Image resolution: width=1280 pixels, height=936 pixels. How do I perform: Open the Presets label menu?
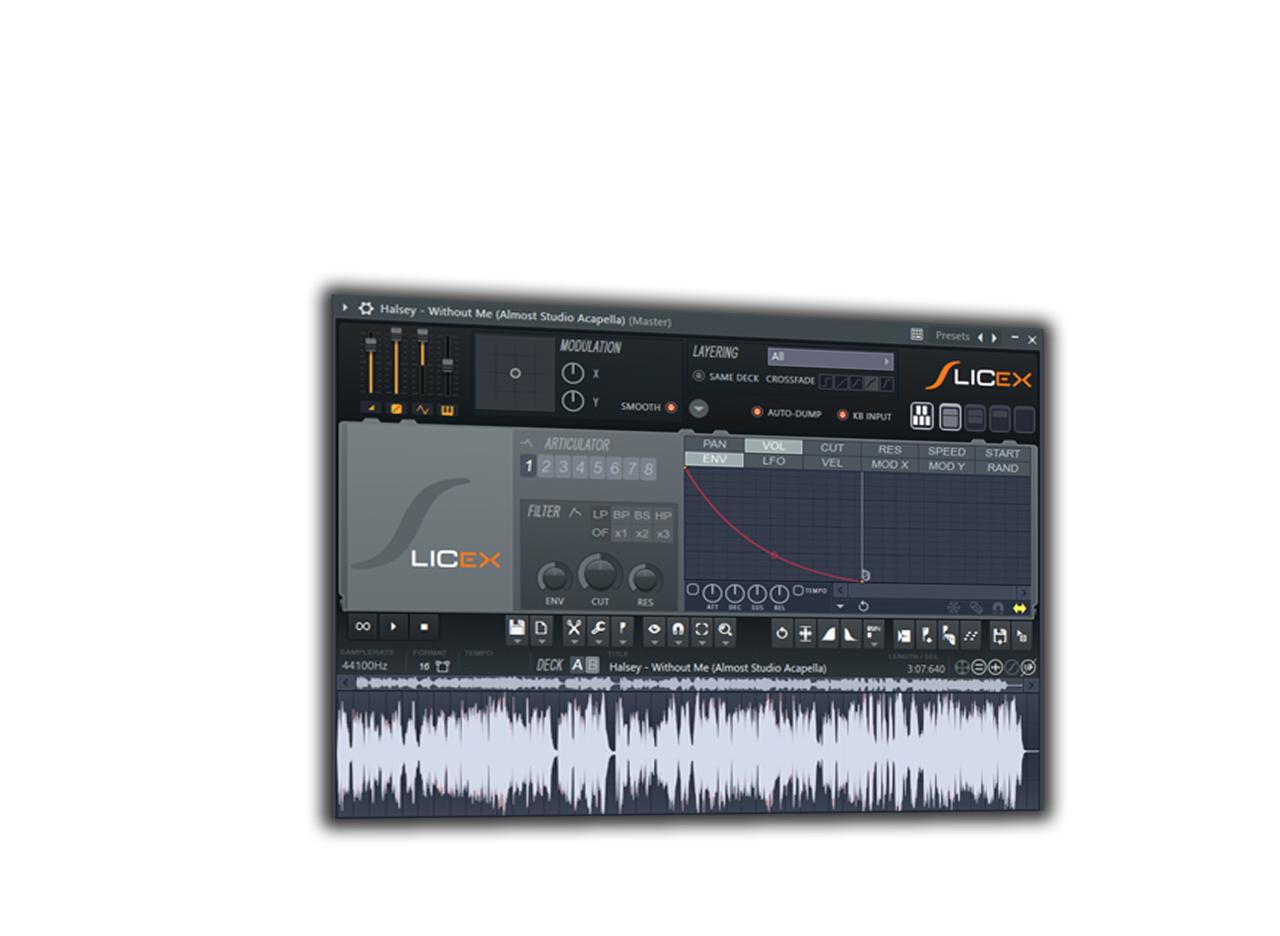pyautogui.click(x=952, y=336)
